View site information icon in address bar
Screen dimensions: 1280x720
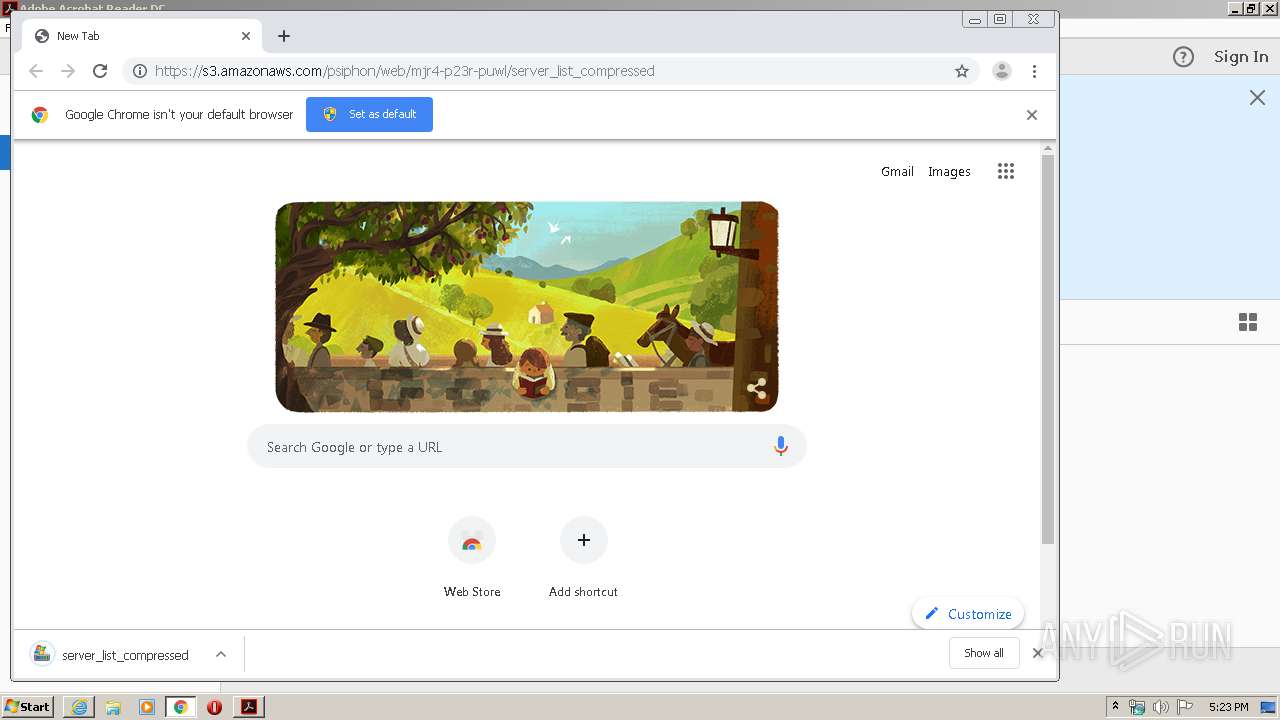point(140,71)
